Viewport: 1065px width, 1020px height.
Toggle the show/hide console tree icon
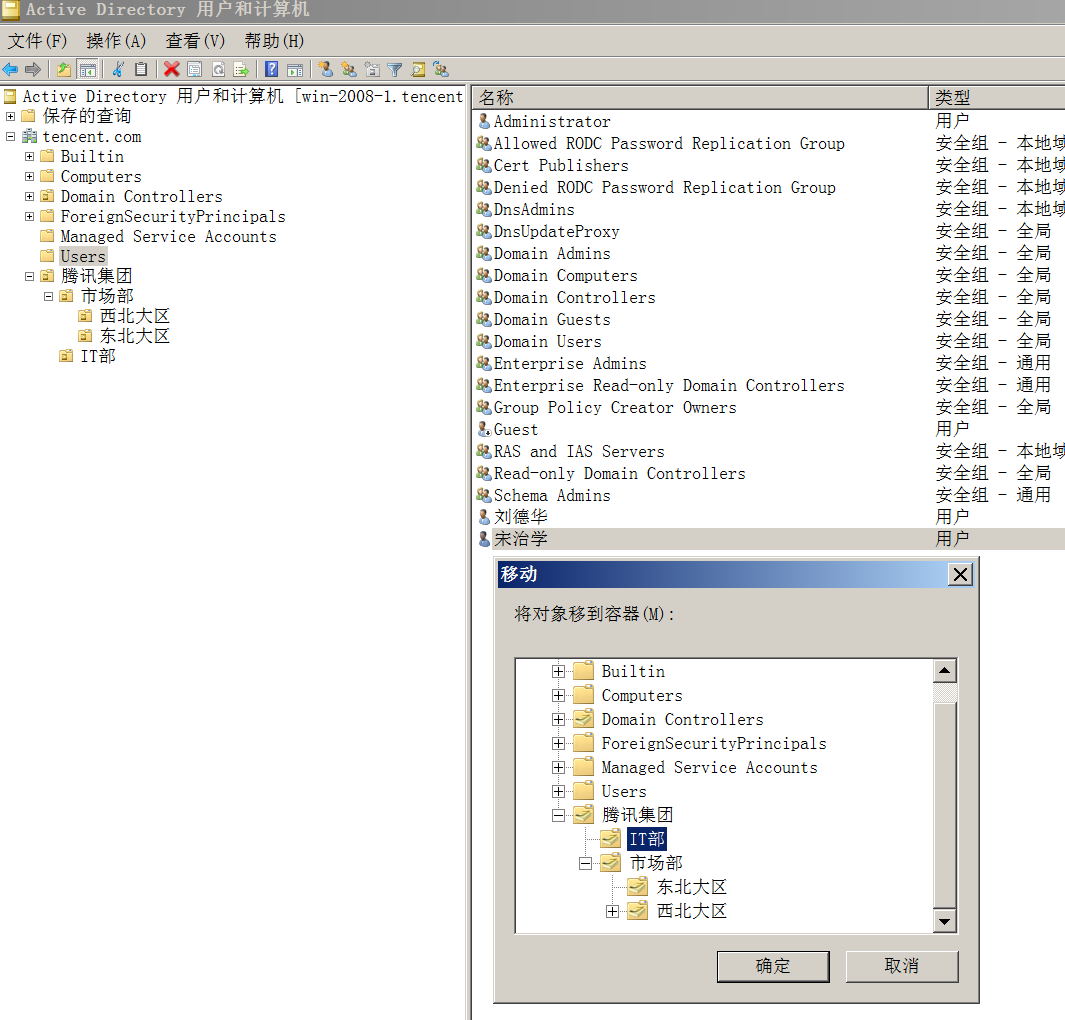88,69
